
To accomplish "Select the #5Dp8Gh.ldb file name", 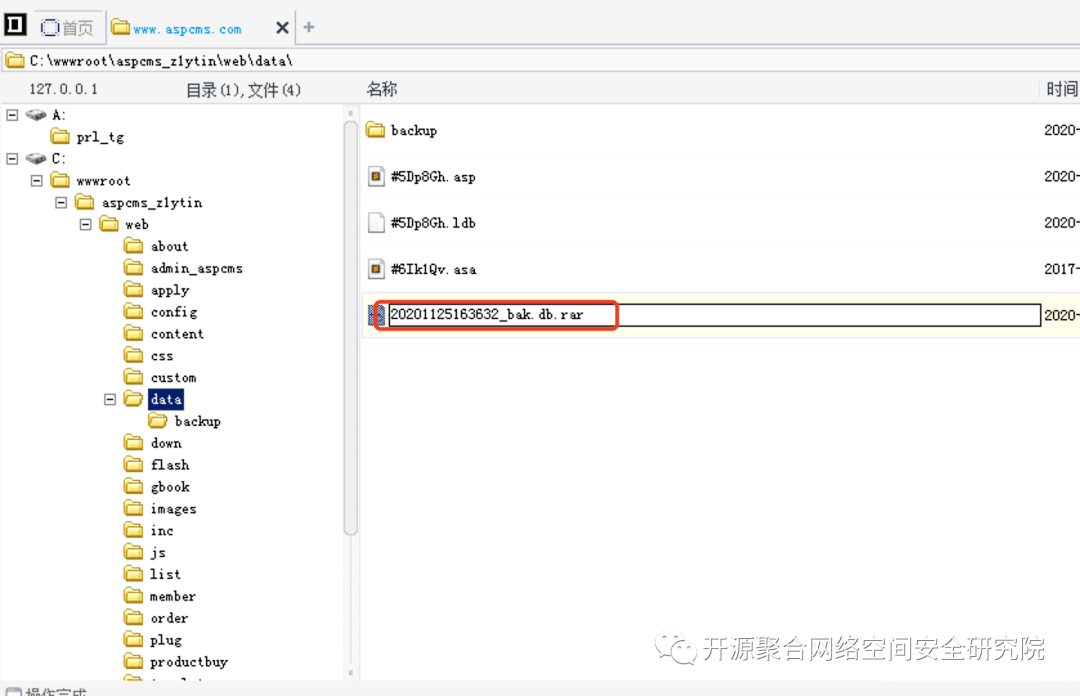I will coord(433,223).
